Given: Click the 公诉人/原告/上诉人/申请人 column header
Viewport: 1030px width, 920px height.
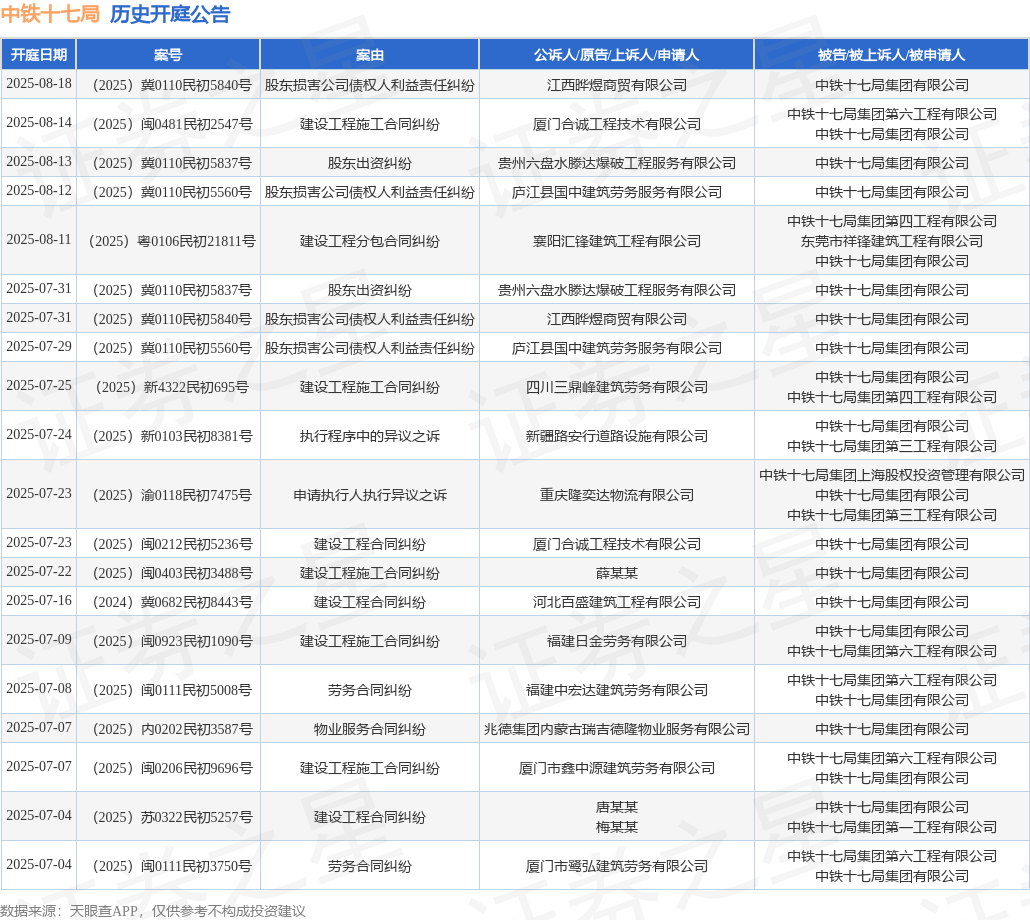Looking at the screenshot, I should 616,55.
